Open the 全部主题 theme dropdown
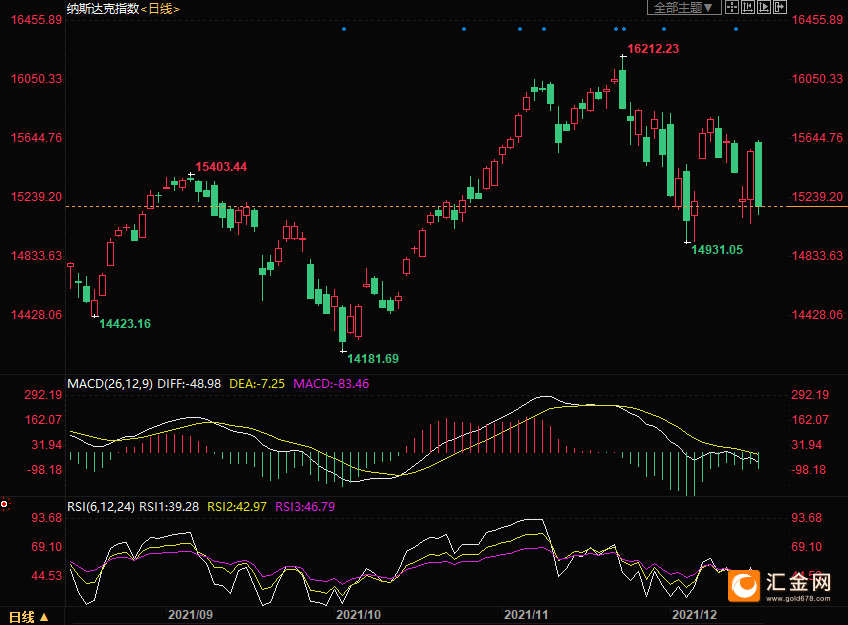 (684, 8)
